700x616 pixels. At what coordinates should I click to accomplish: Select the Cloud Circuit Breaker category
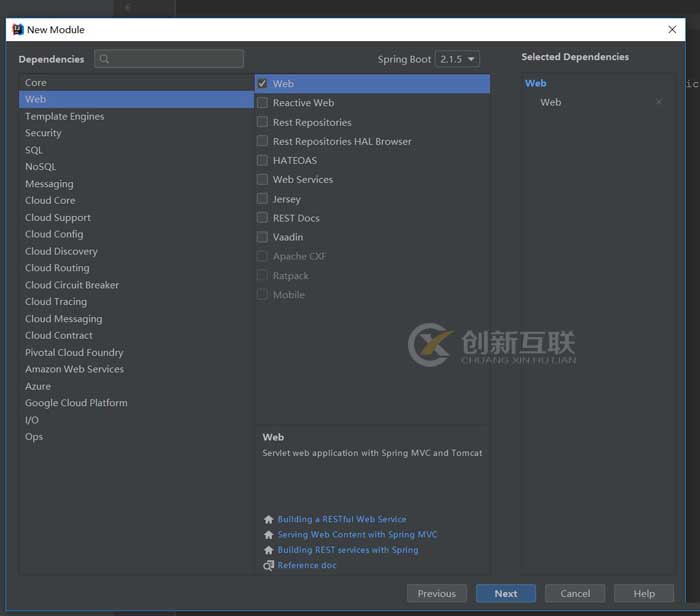(136, 285)
